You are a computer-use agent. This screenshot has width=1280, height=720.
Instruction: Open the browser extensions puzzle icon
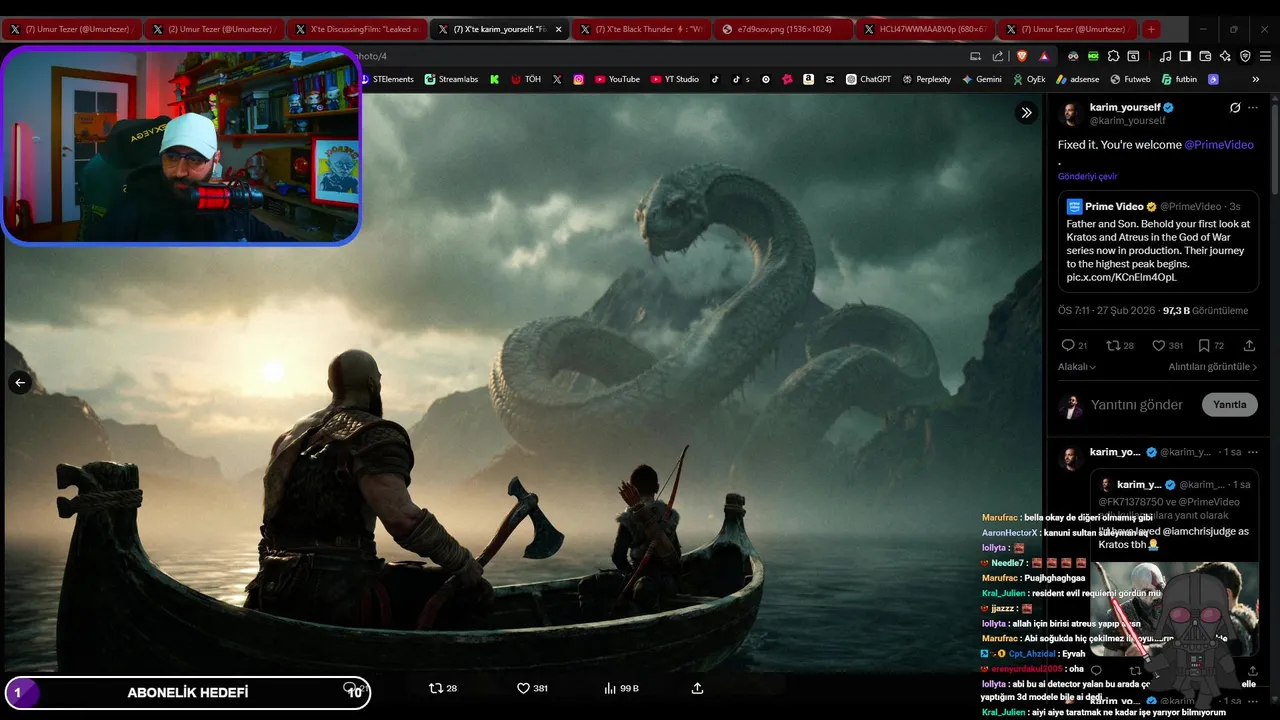pyautogui.click(x=1113, y=56)
